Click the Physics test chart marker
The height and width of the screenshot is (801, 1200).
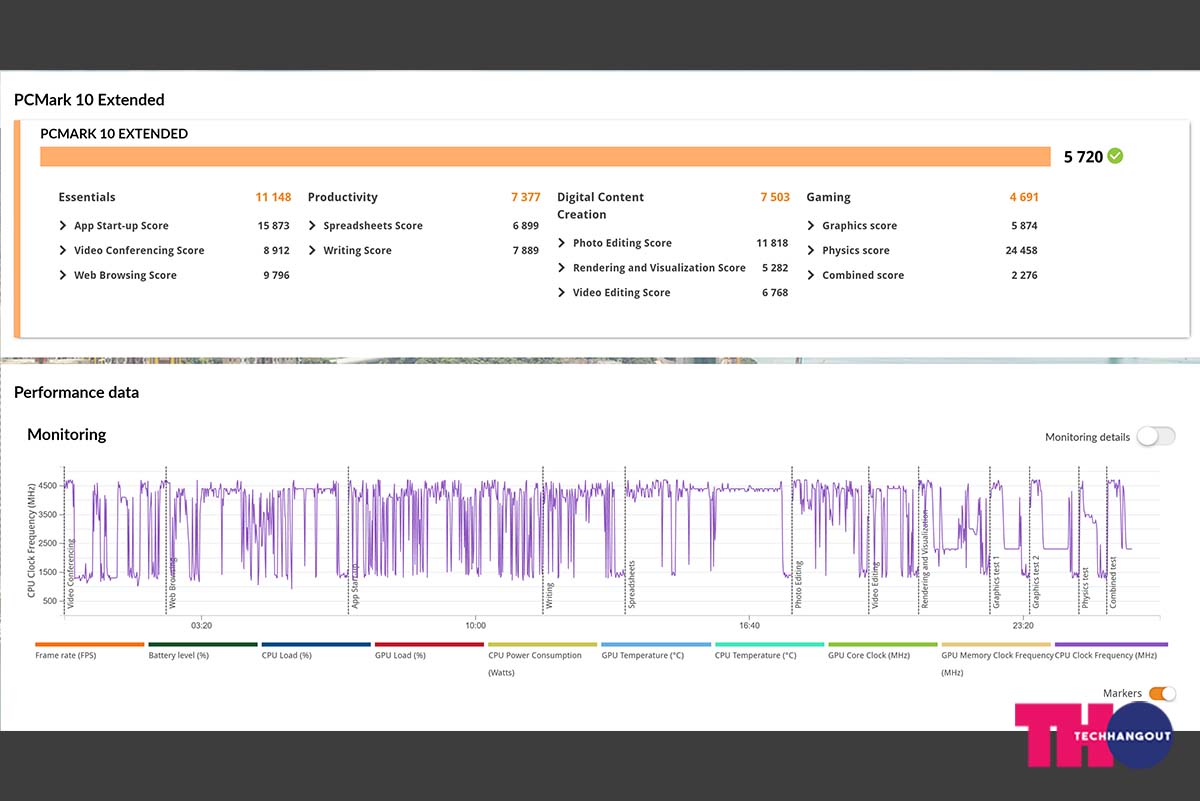coord(1086,589)
